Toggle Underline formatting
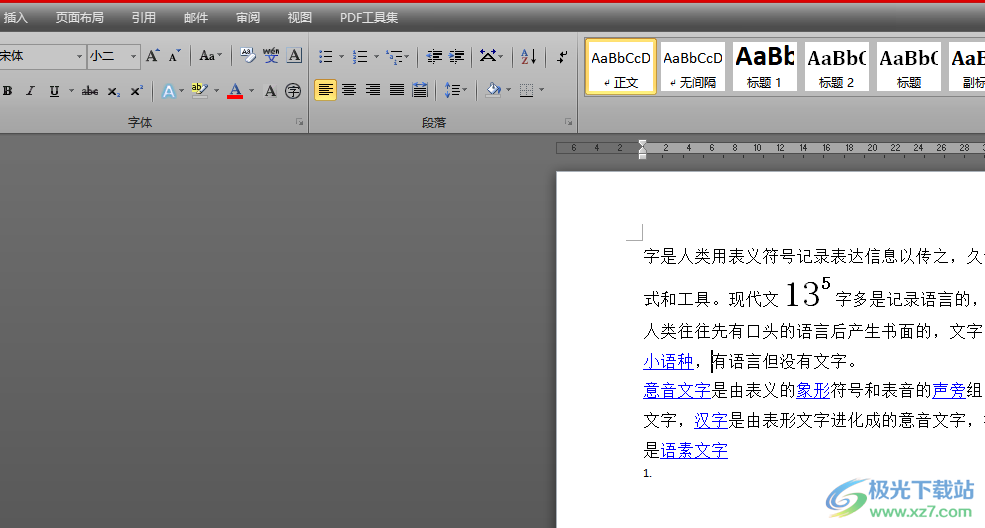This screenshot has width=985, height=528. pos(54,91)
